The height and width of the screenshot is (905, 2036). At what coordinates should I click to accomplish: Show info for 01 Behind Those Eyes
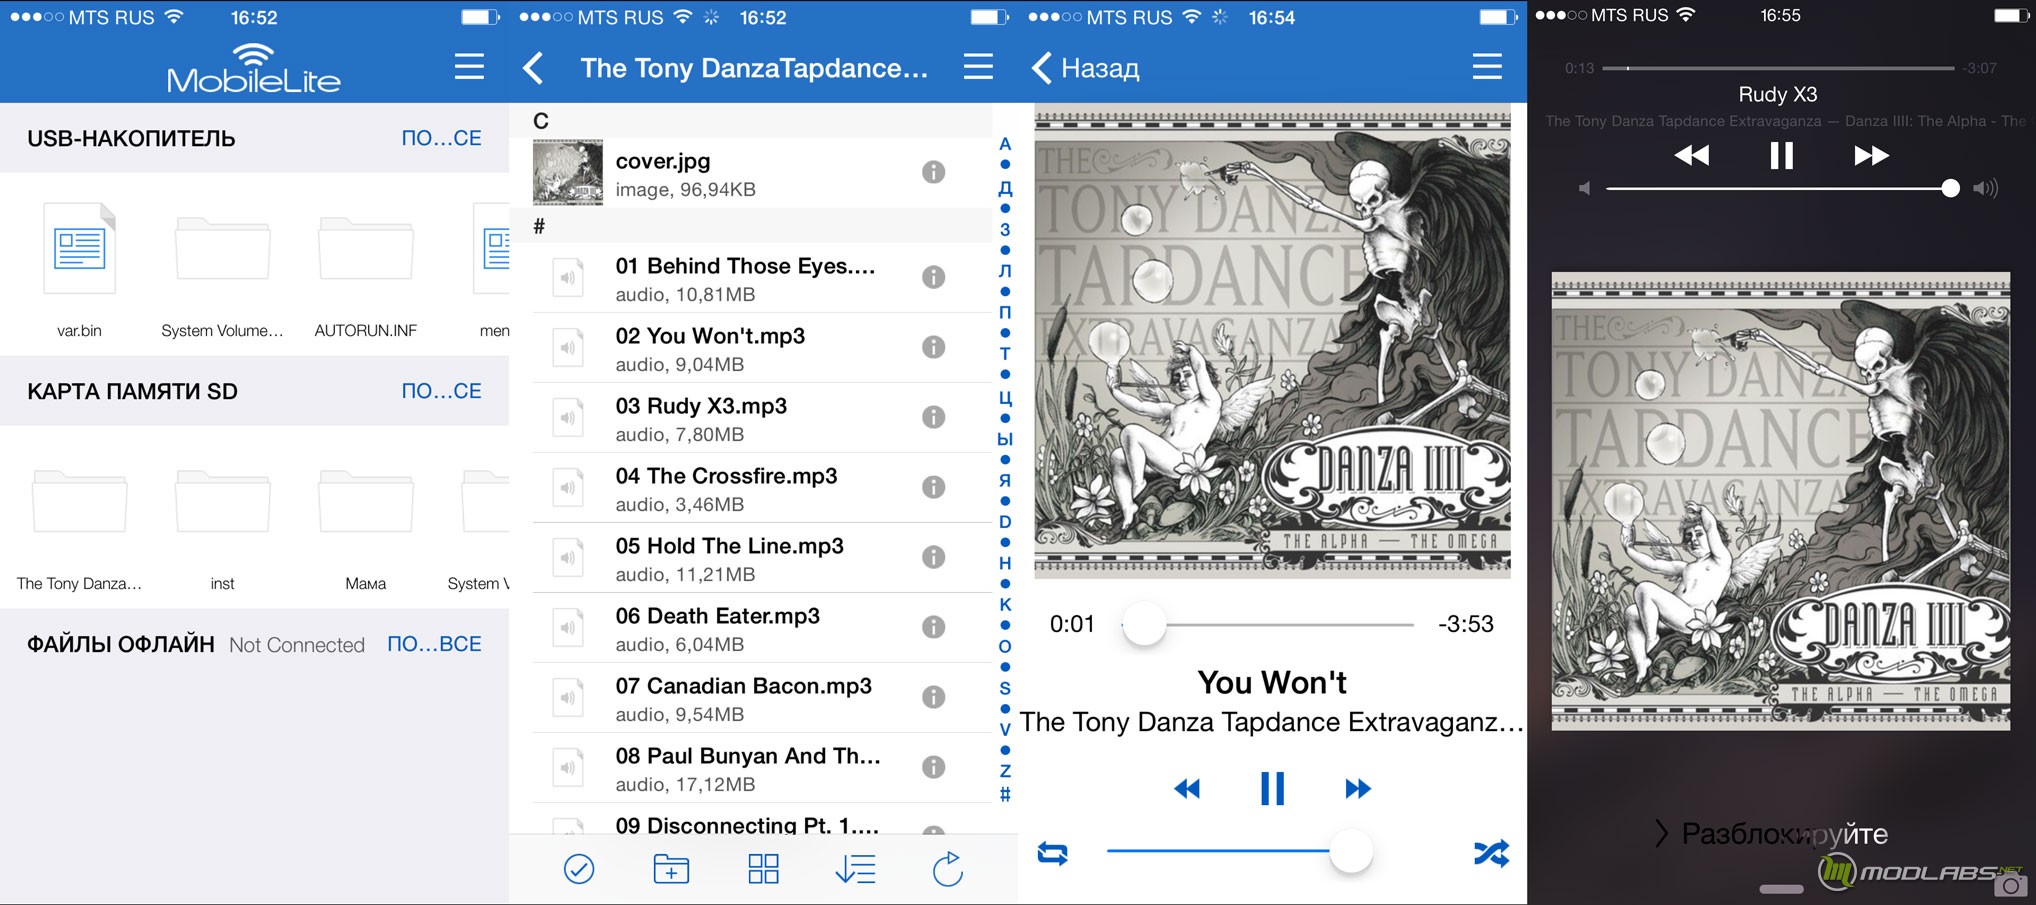pyautogui.click(x=933, y=277)
